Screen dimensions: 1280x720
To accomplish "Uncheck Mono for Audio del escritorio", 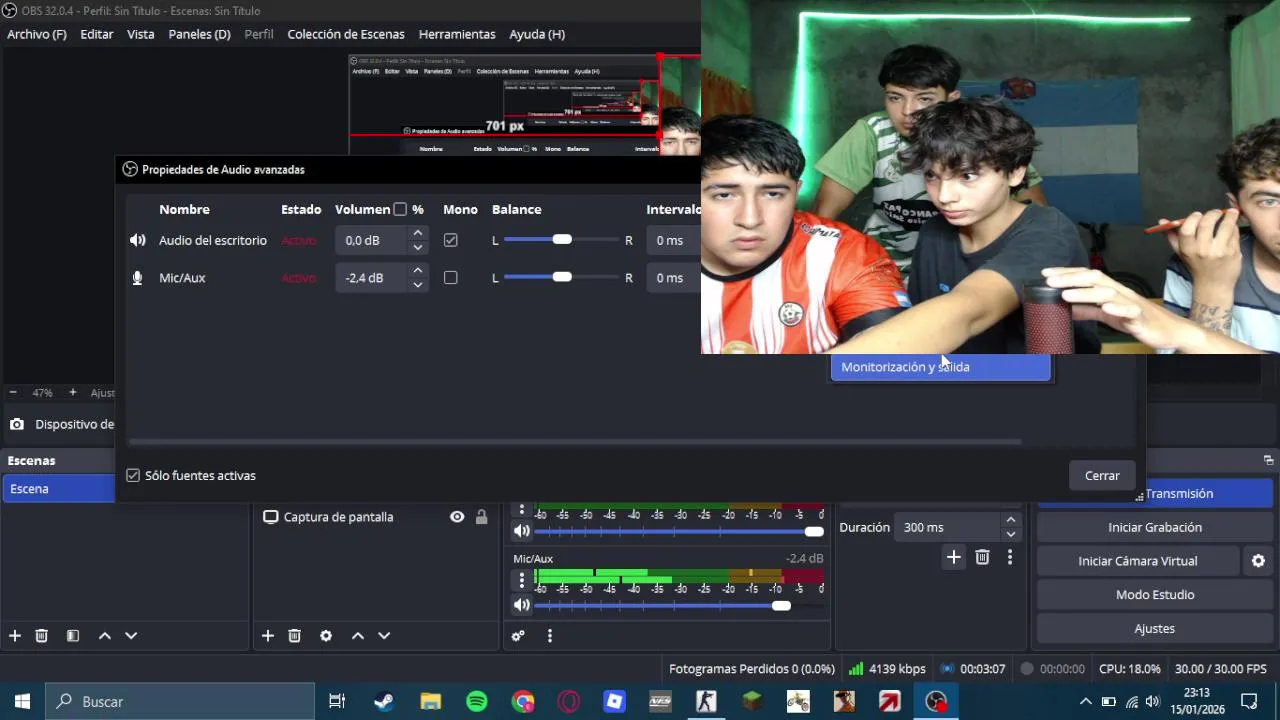I will (451, 240).
